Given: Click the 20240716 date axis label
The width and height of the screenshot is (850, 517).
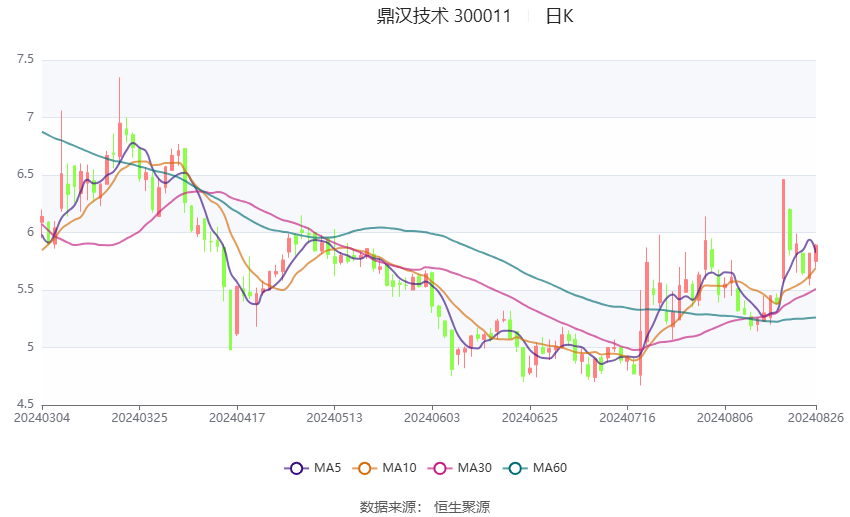Looking at the screenshot, I should pos(627,418).
